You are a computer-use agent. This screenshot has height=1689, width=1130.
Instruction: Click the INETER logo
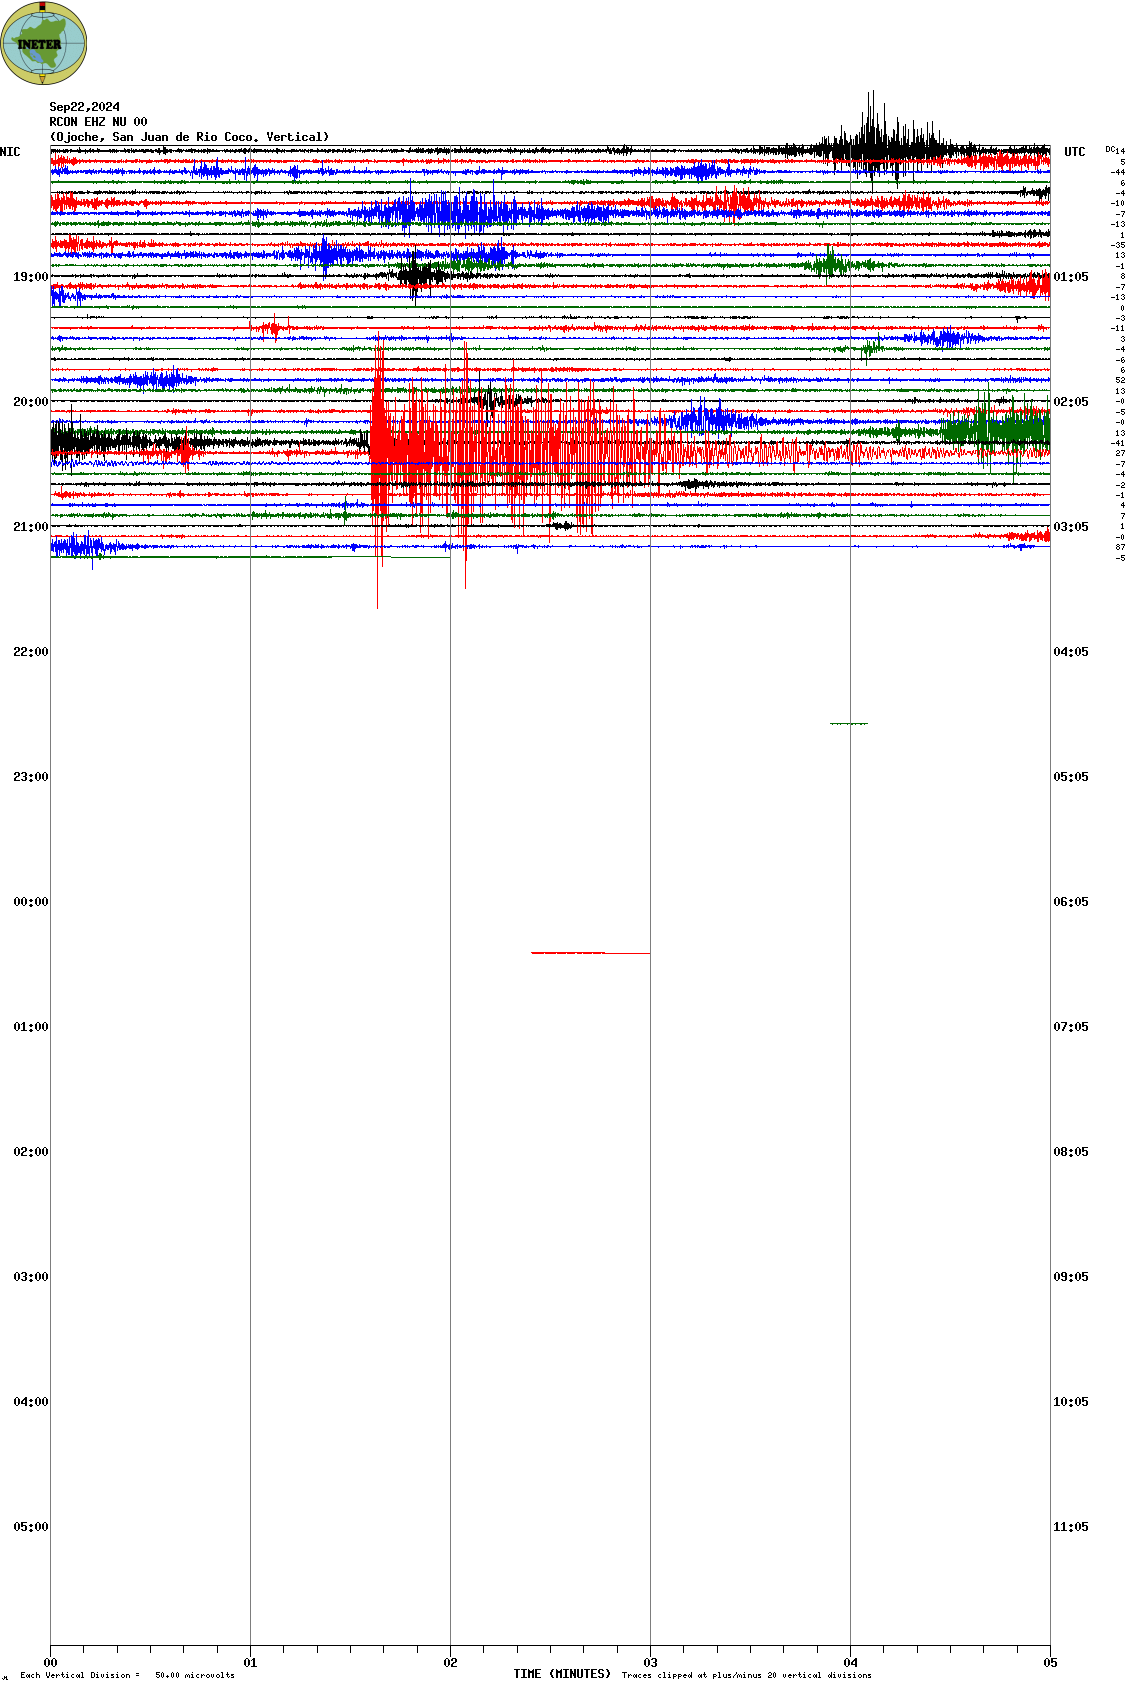point(43,43)
